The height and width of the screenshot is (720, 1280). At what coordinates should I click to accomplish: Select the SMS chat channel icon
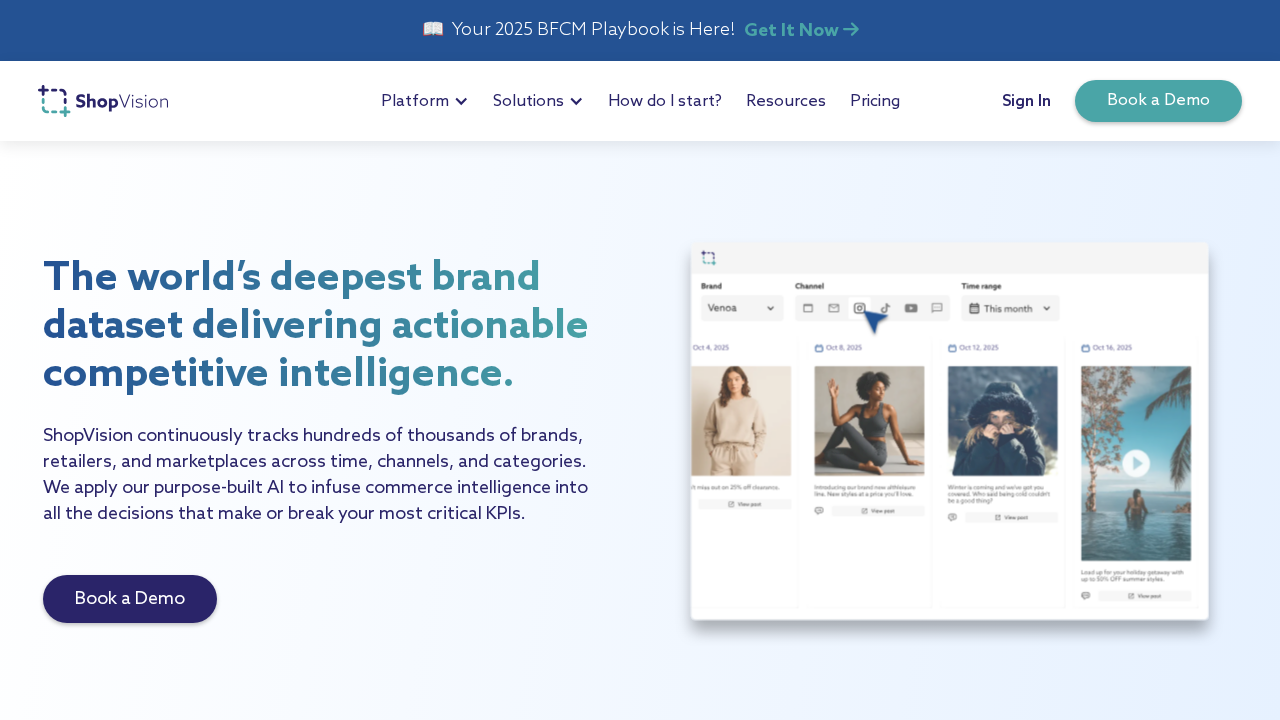(x=936, y=308)
